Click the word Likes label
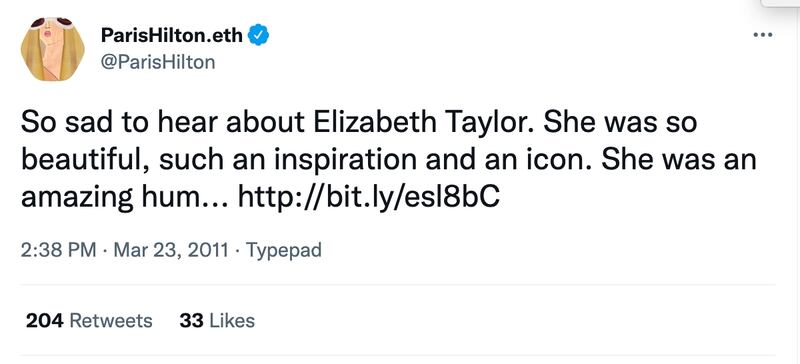 [x=232, y=321]
